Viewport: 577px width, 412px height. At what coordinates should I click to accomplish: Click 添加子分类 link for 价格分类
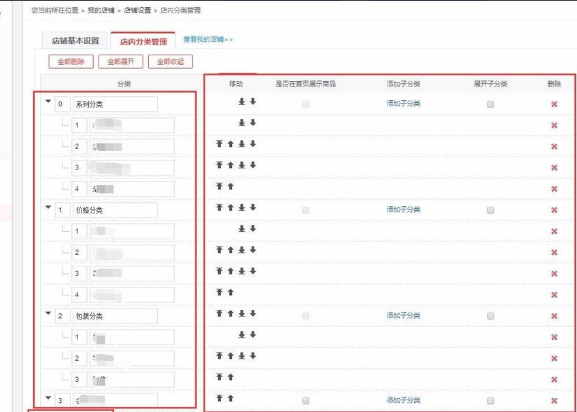(x=403, y=210)
